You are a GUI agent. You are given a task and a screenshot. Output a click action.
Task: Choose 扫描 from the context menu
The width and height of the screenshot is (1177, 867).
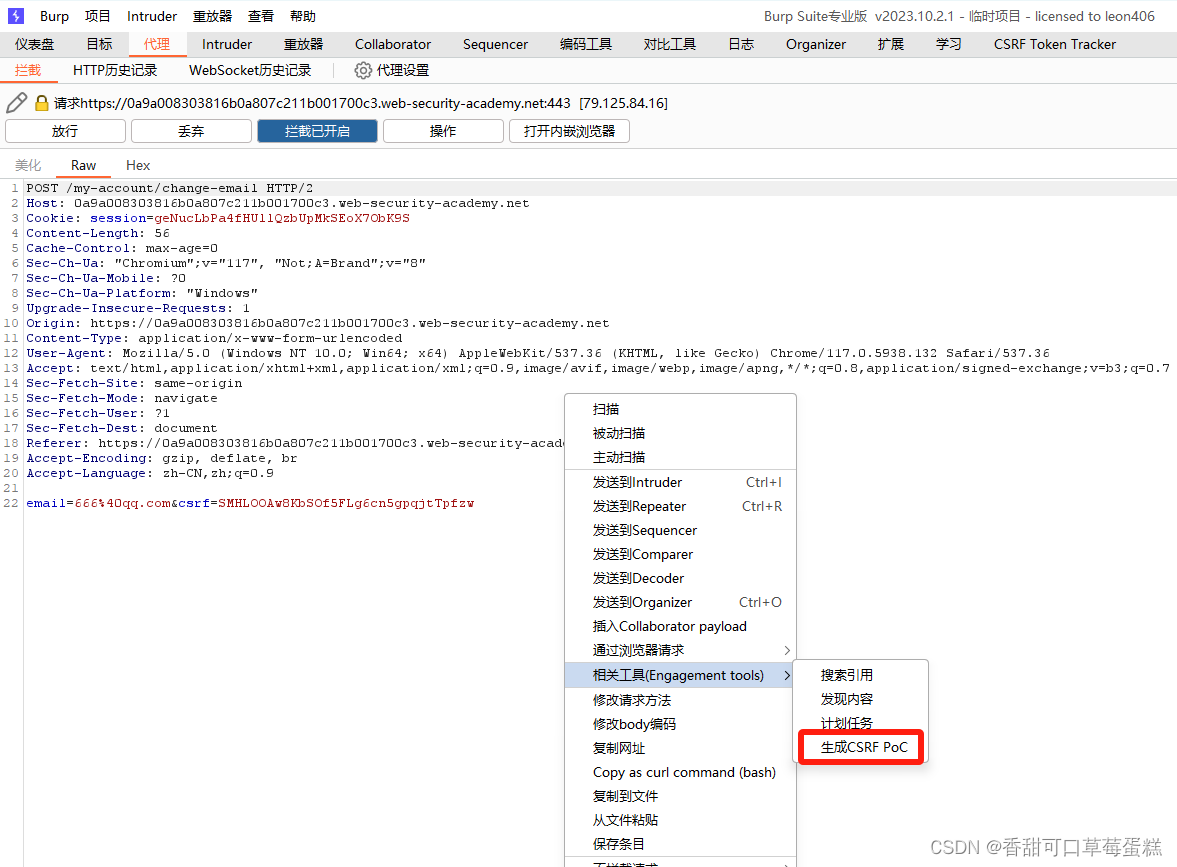pyautogui.click(x=680, y=409)
